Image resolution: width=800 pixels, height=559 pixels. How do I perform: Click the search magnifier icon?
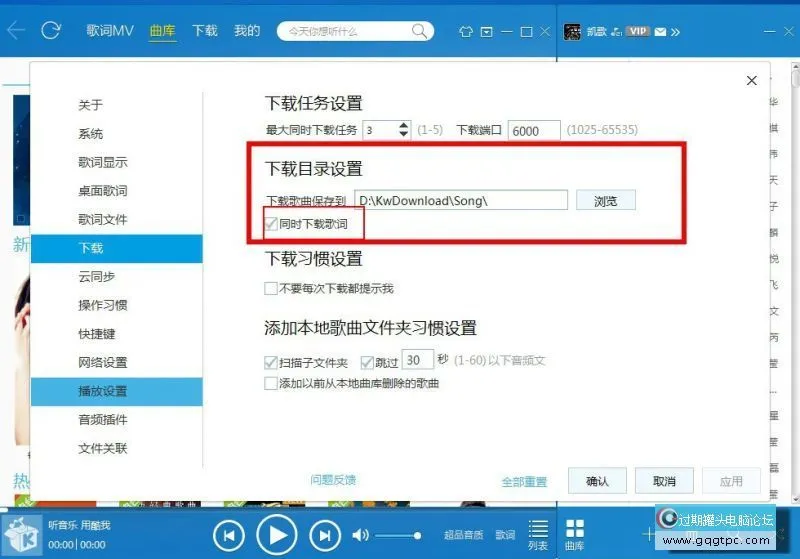(419, 31)
